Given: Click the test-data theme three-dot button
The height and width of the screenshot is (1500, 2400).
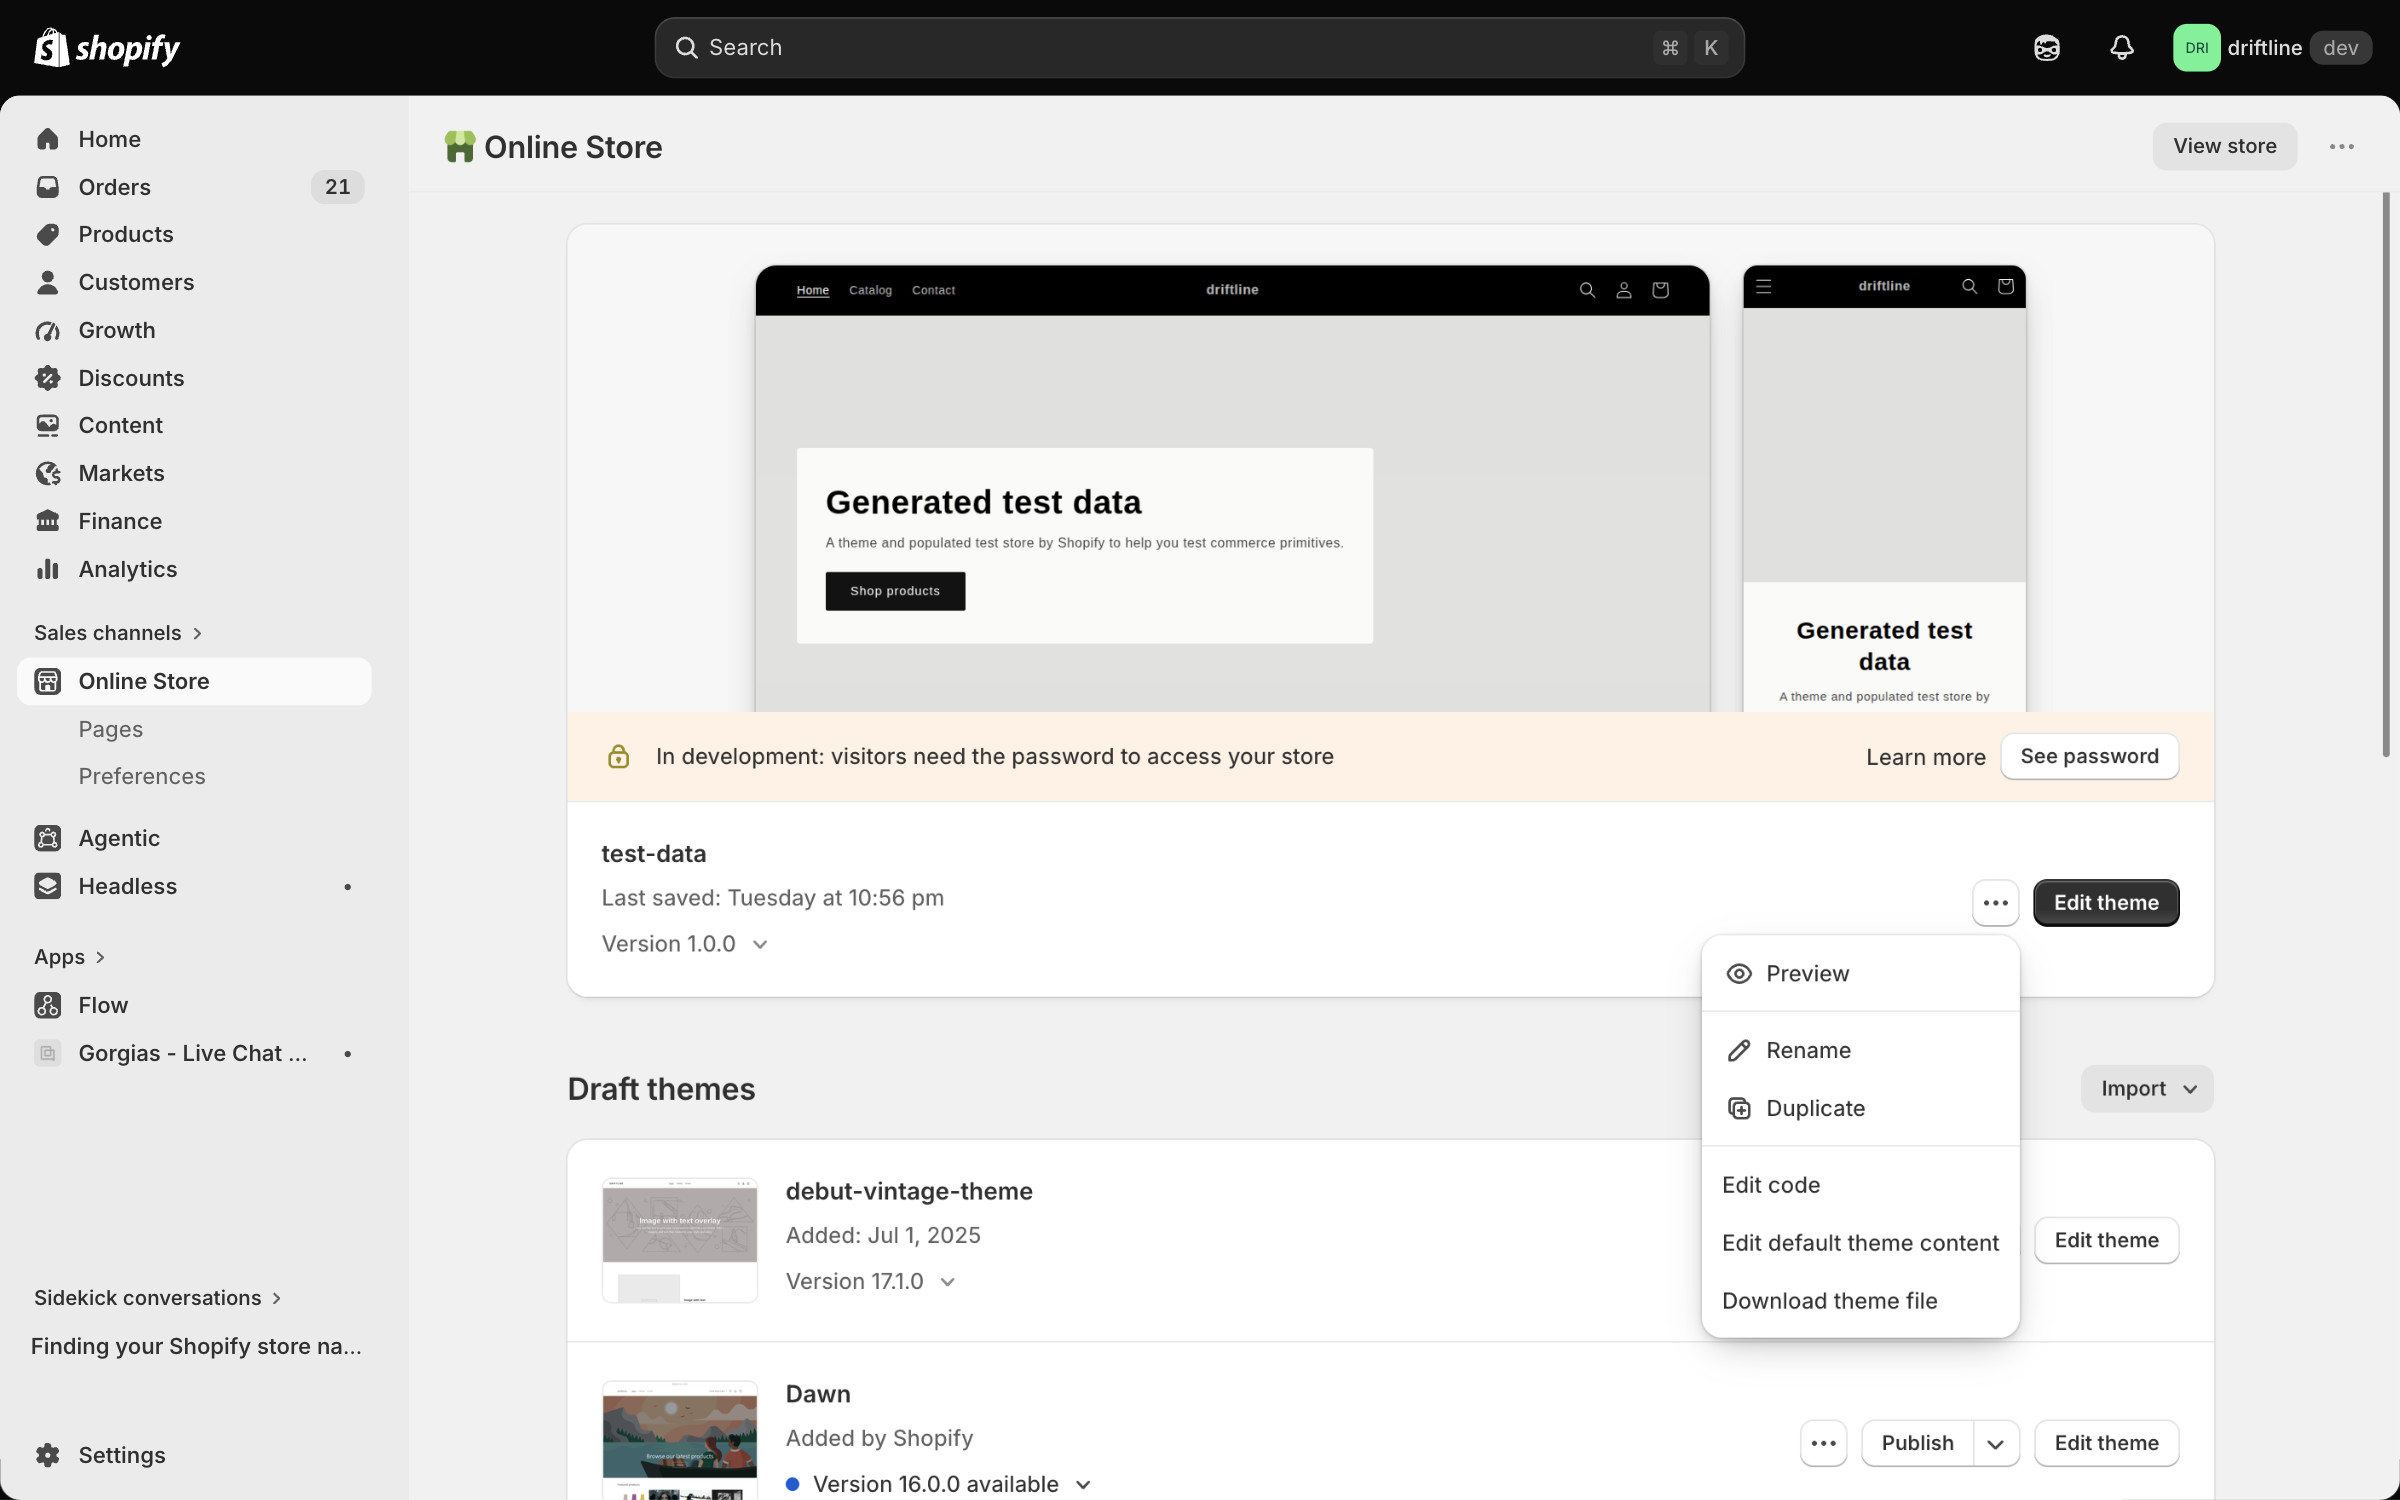Looking at the screenshot, I should tap(1995, 903).
